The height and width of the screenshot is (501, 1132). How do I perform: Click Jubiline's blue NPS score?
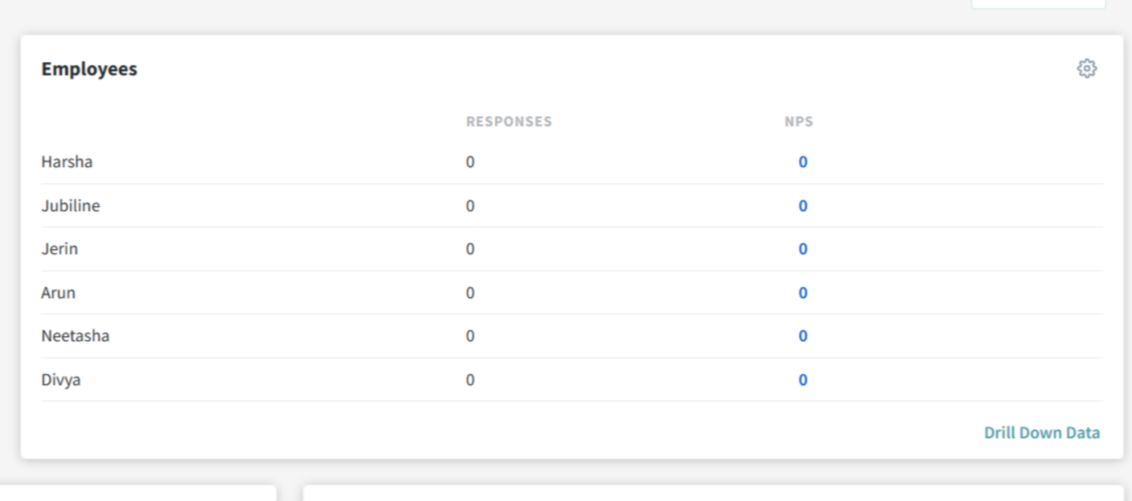coord(802,206)
